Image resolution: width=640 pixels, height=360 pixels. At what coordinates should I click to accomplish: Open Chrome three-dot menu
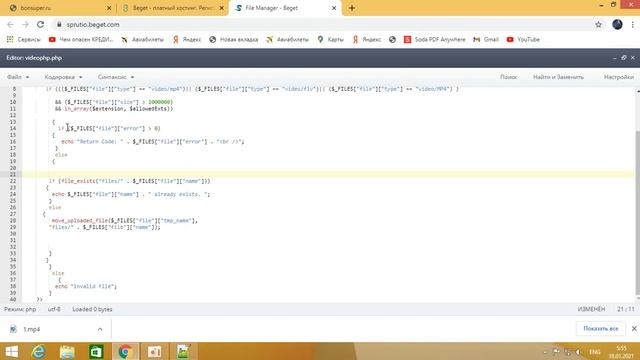[633, 24]
